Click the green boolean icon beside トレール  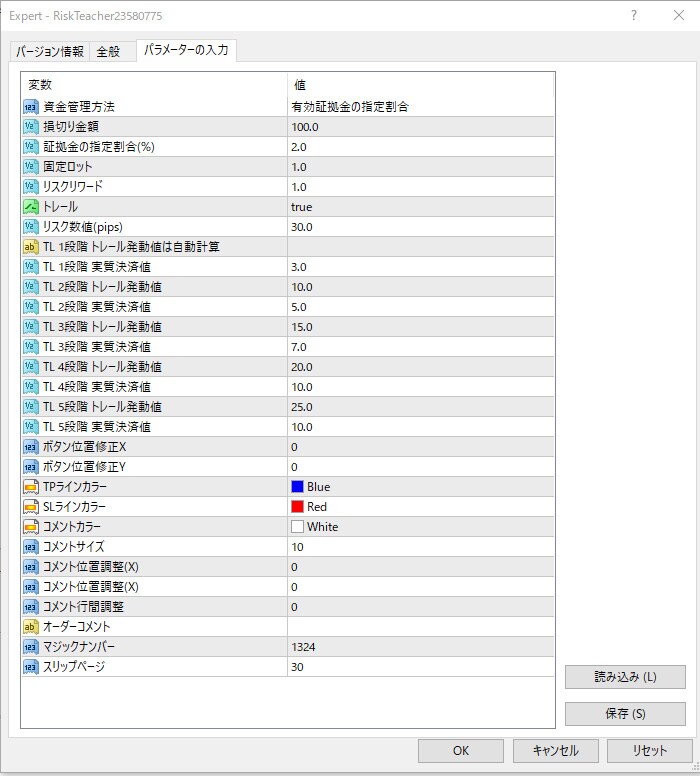point(31,207)
